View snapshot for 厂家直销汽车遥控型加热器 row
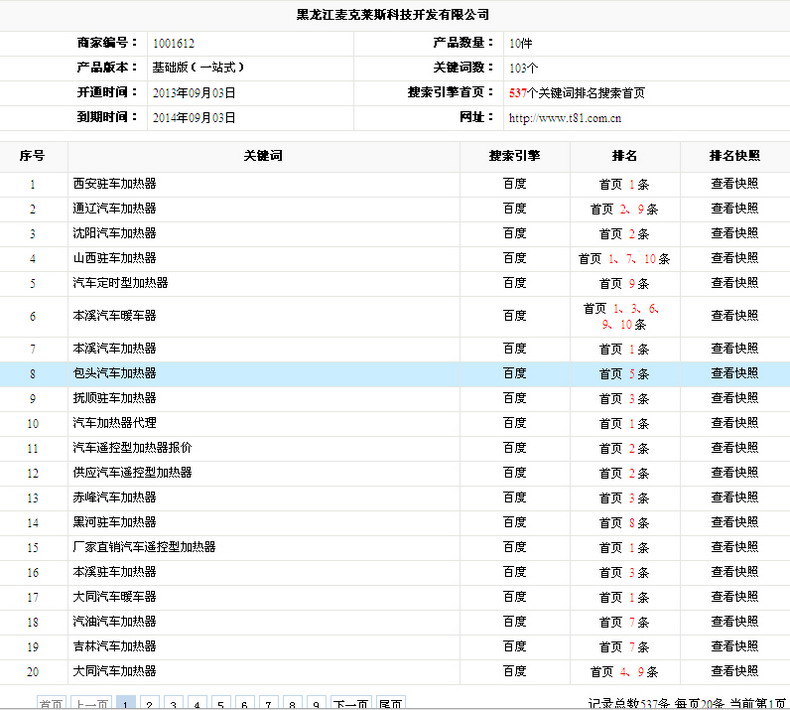The width and height of the screenshot is (790, 710). pyautogui.click(x=734, y=547)
